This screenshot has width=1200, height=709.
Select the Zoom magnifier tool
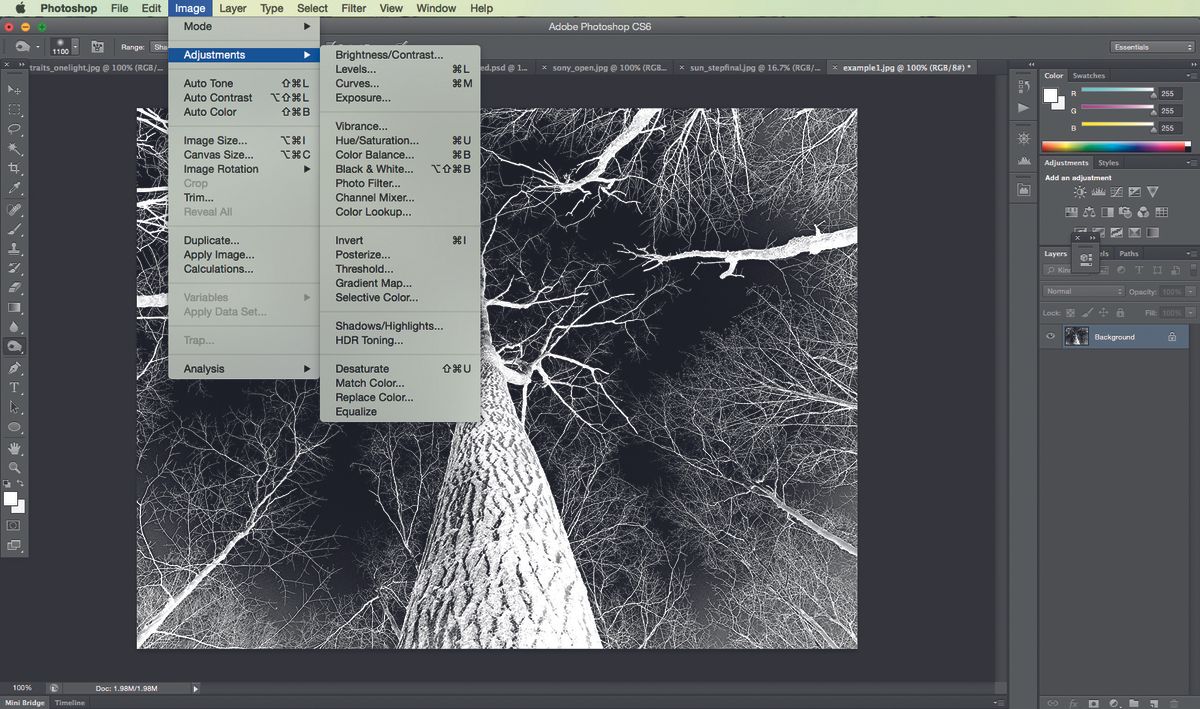click(14, 467)
